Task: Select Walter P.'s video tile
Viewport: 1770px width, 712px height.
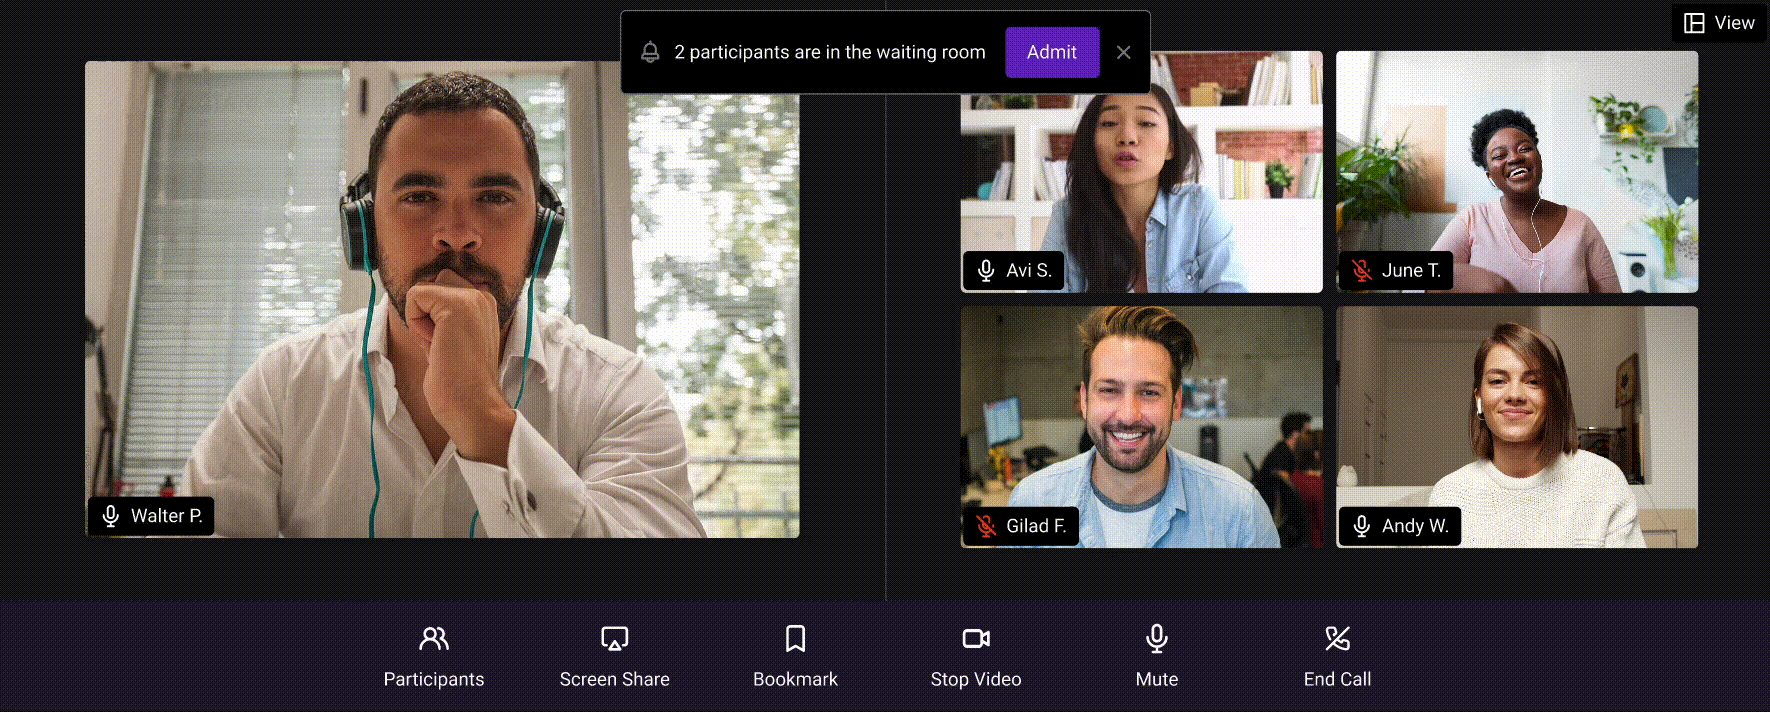Action: tap(442, 299)
